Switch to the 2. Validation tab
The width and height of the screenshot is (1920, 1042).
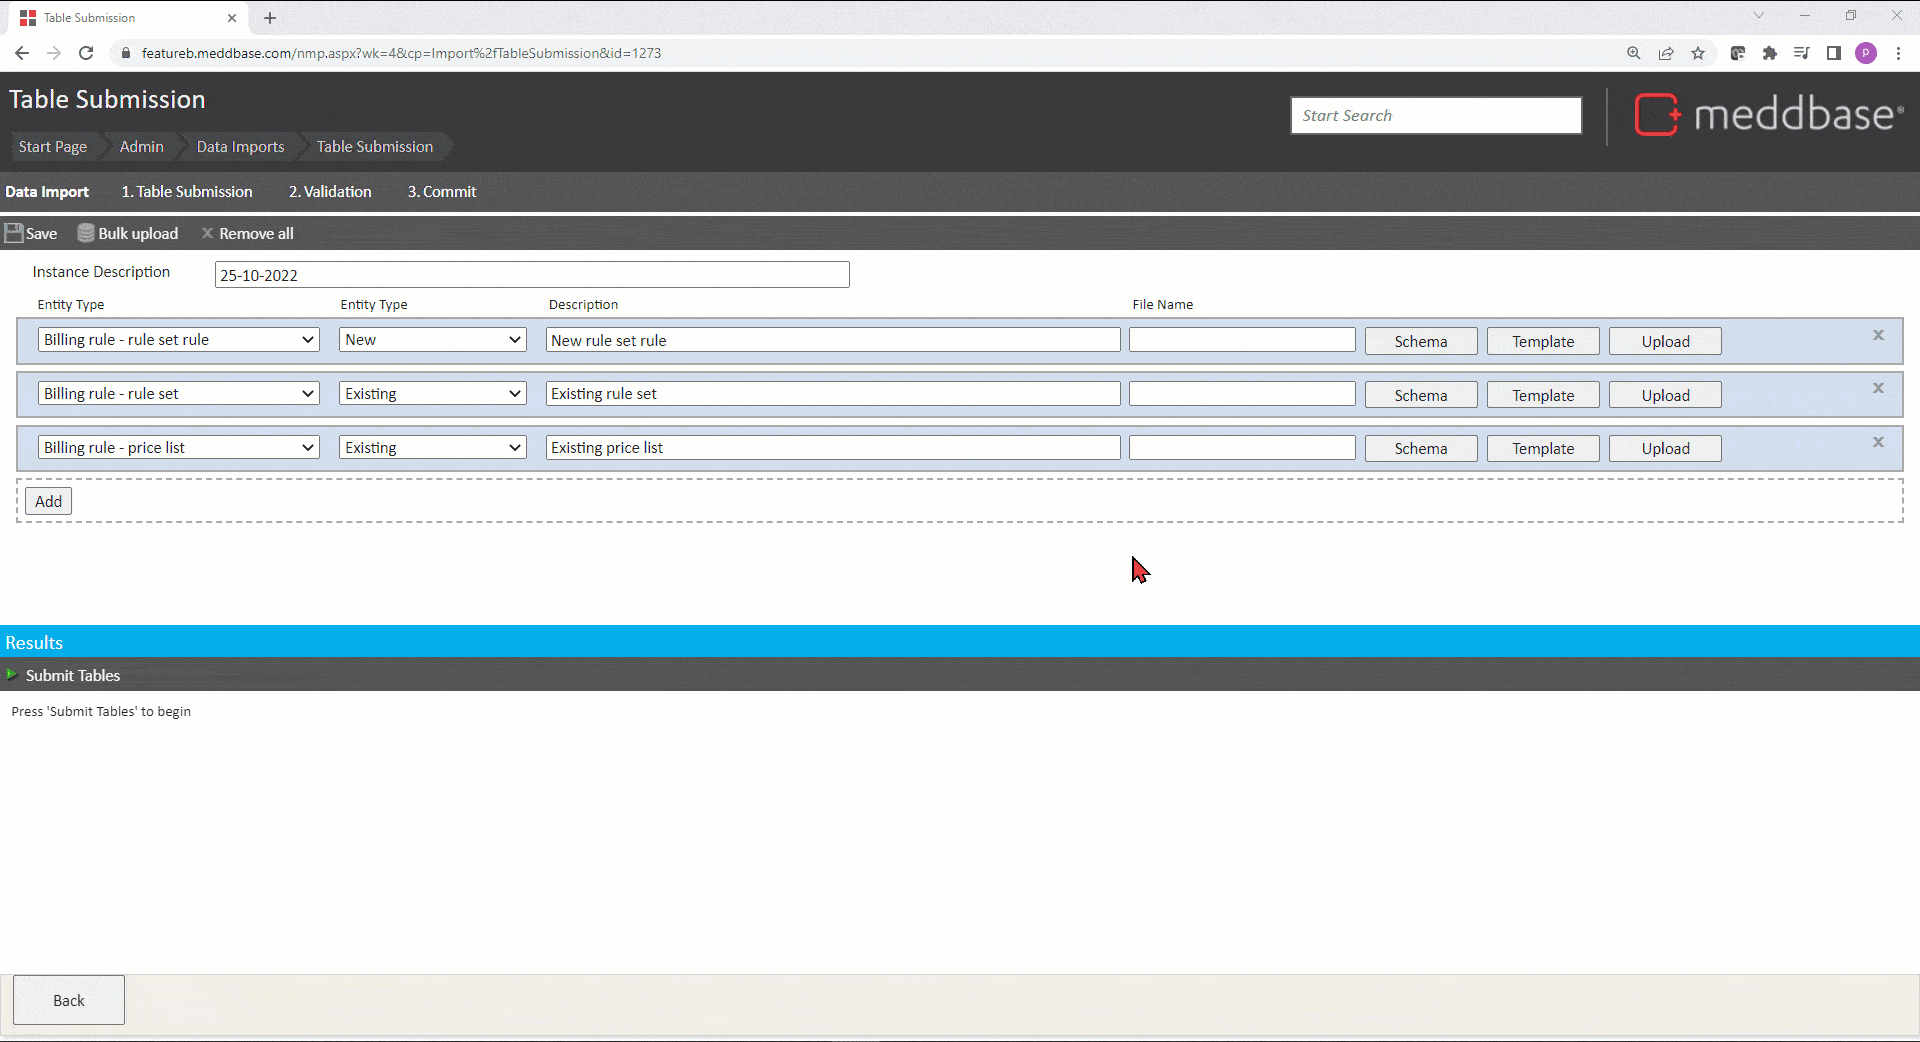pos(330,192)
